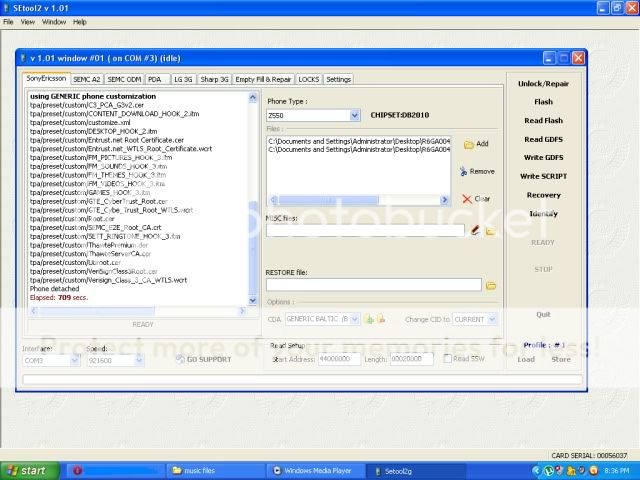The width and height of the screenshot is (640, 480).
Task: Open the Change CID to CURRENT dropdown
Action: click(x=492, y=319)
